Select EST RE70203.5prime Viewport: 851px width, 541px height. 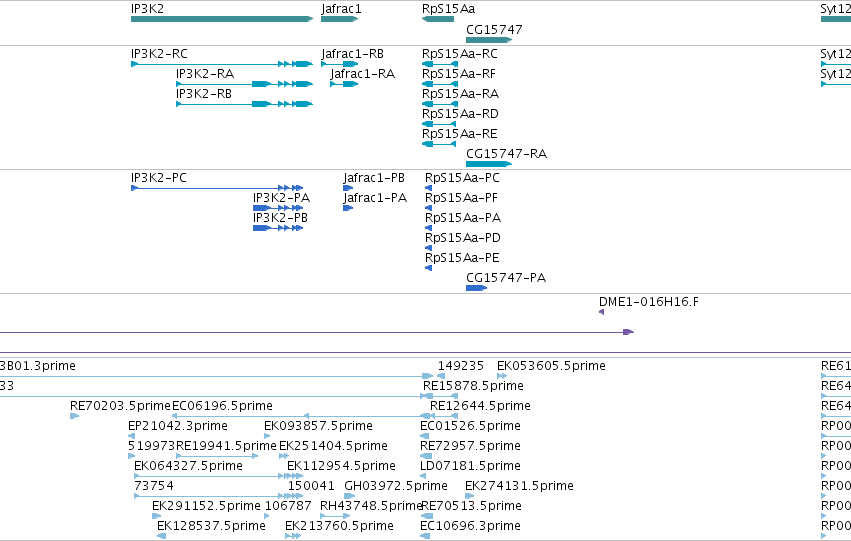[x=74, y=416]
